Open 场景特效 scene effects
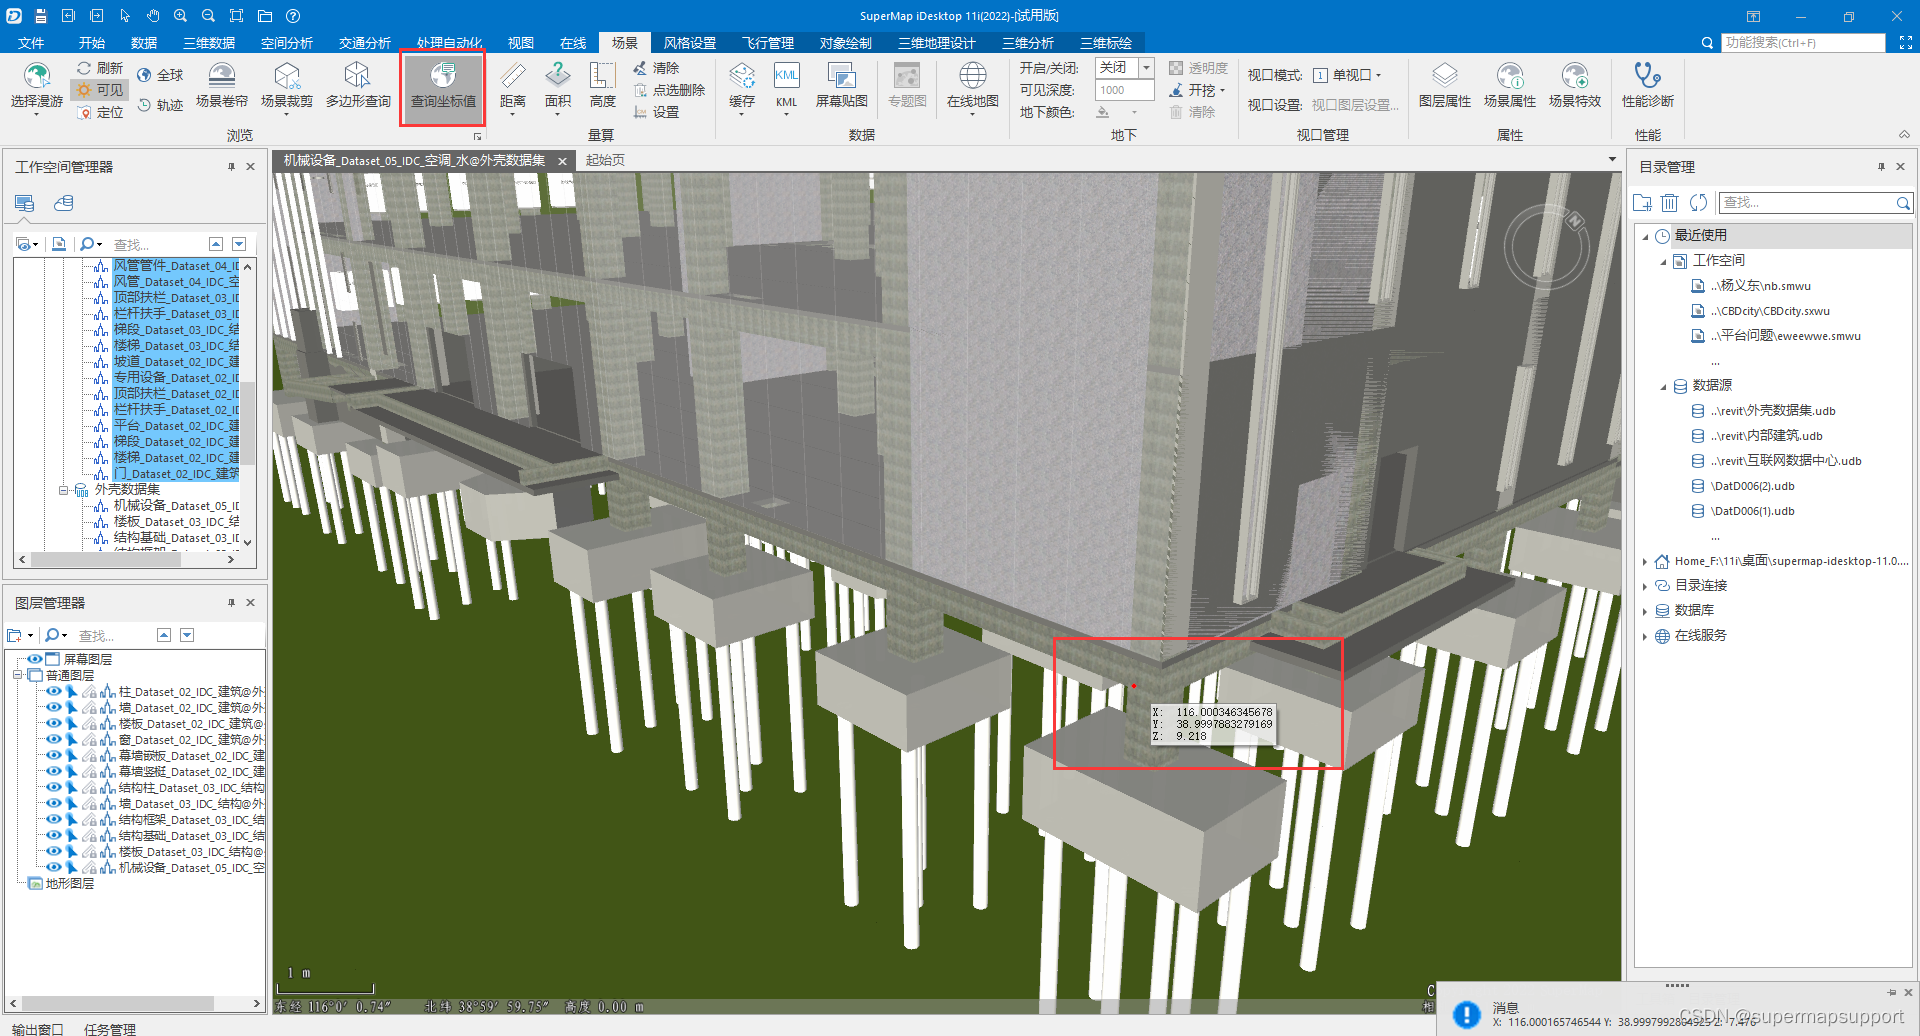This screenshot has width=1920, height=1036. 1575,85
